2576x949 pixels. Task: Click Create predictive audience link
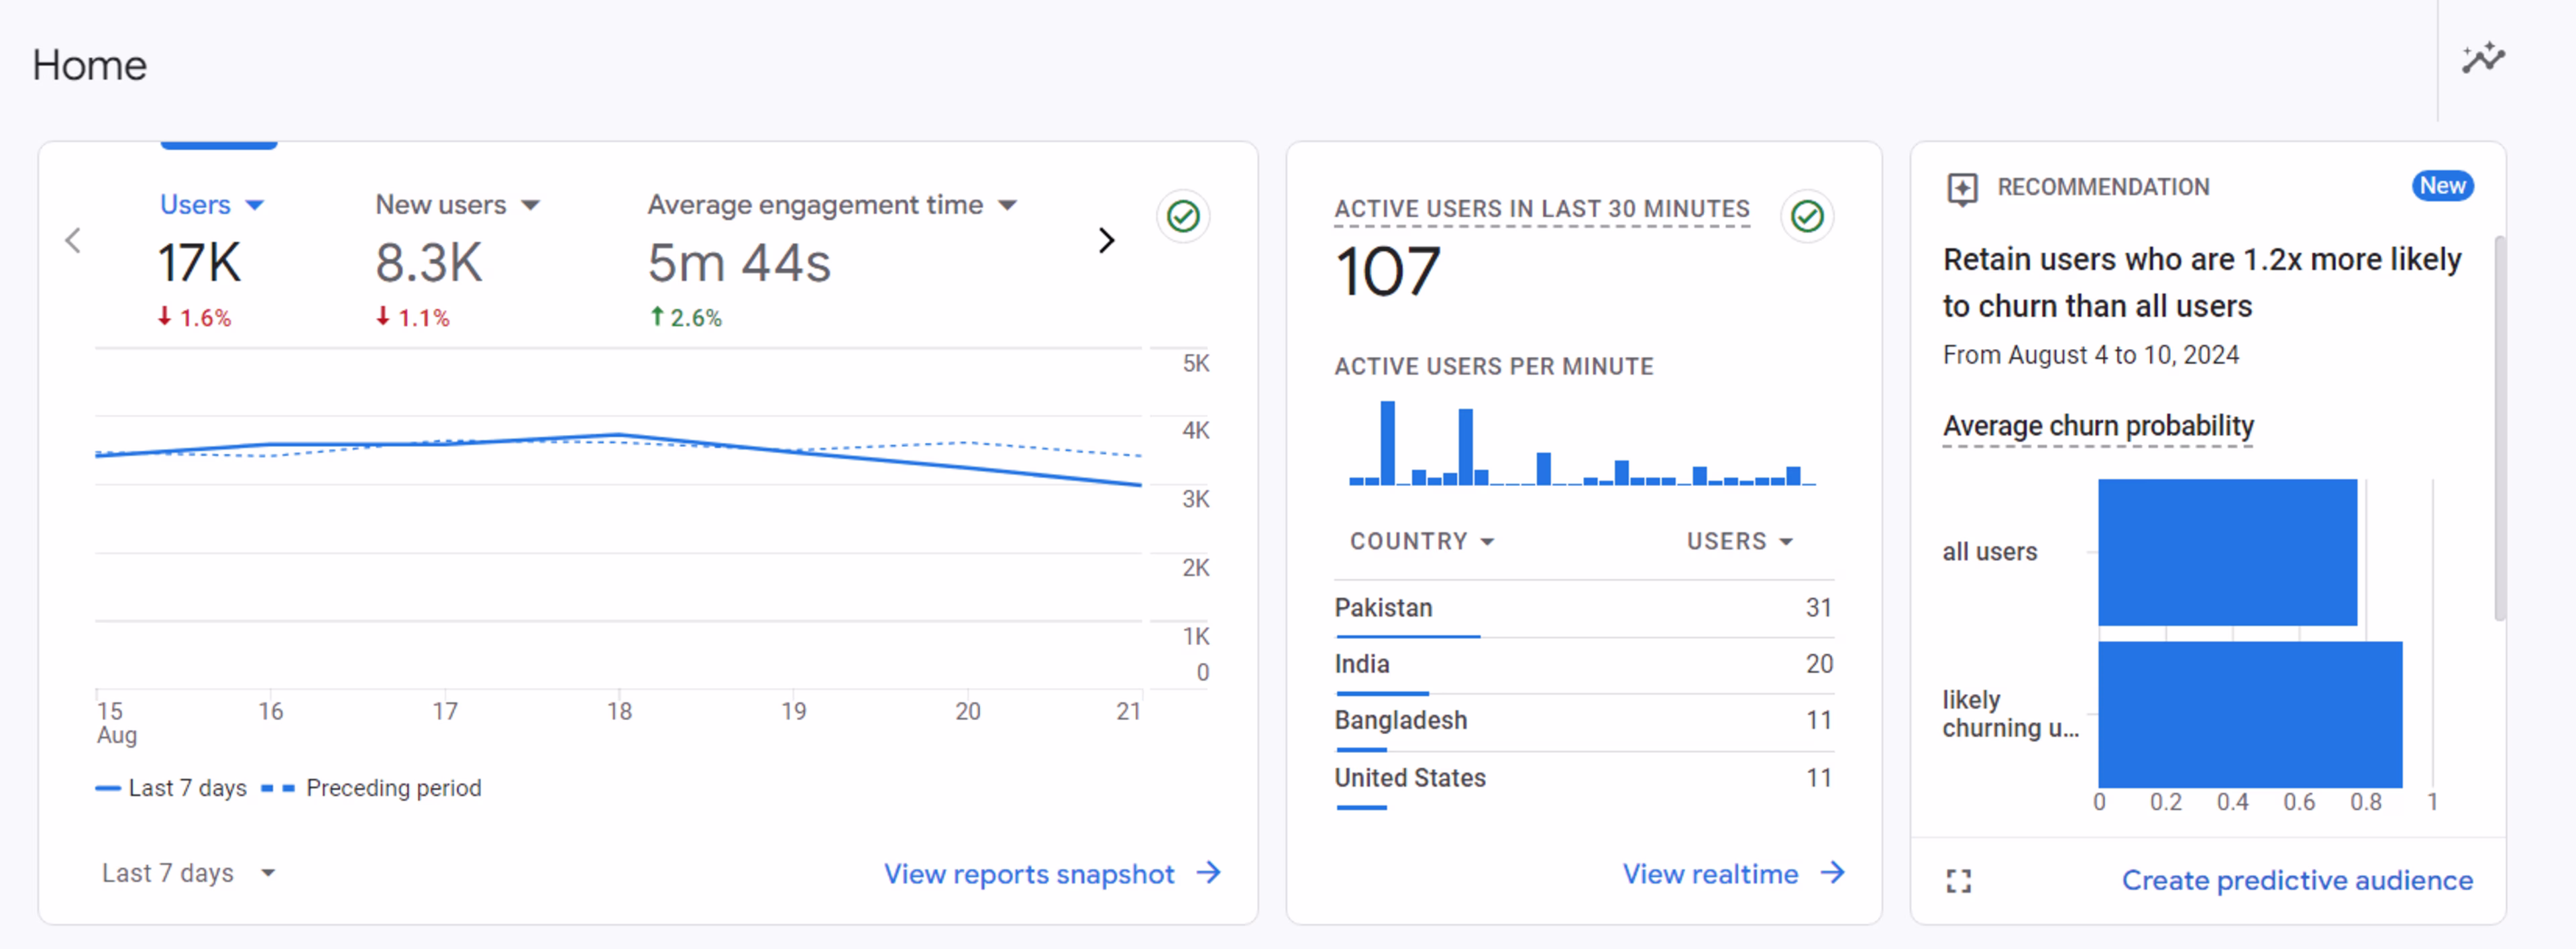2297,880
